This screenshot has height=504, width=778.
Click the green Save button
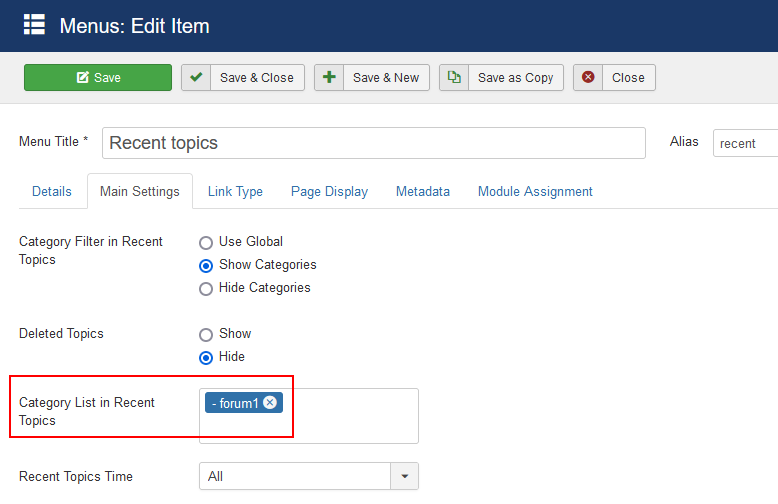click(98, 78)
